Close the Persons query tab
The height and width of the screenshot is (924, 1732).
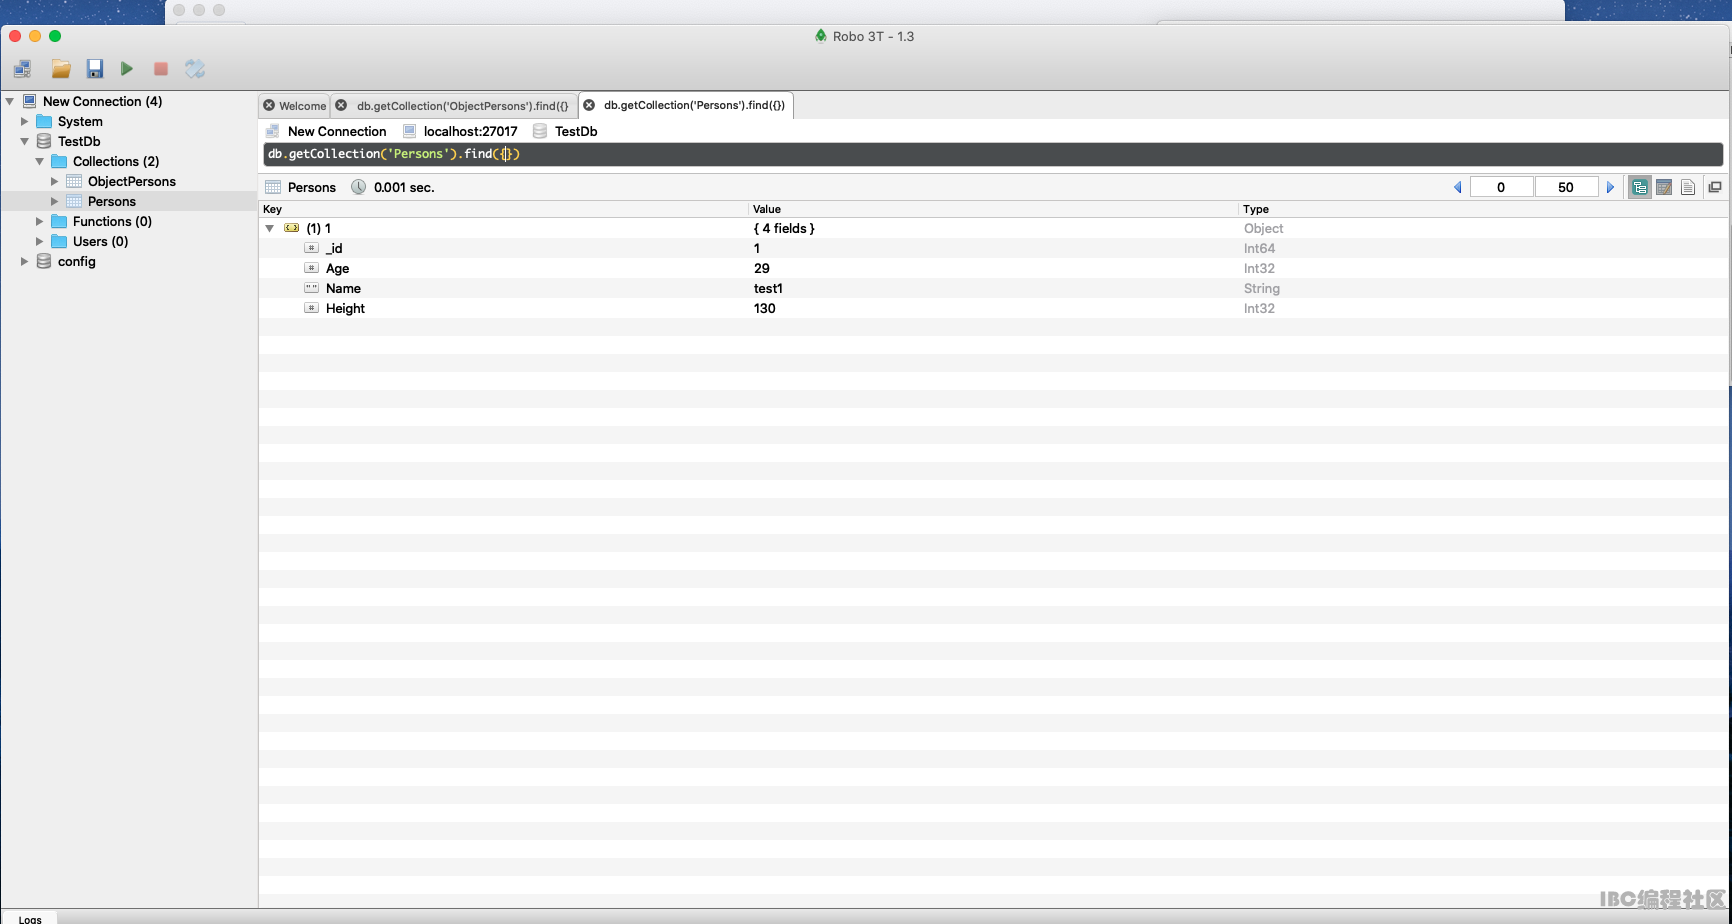click(x=589, y=105)
